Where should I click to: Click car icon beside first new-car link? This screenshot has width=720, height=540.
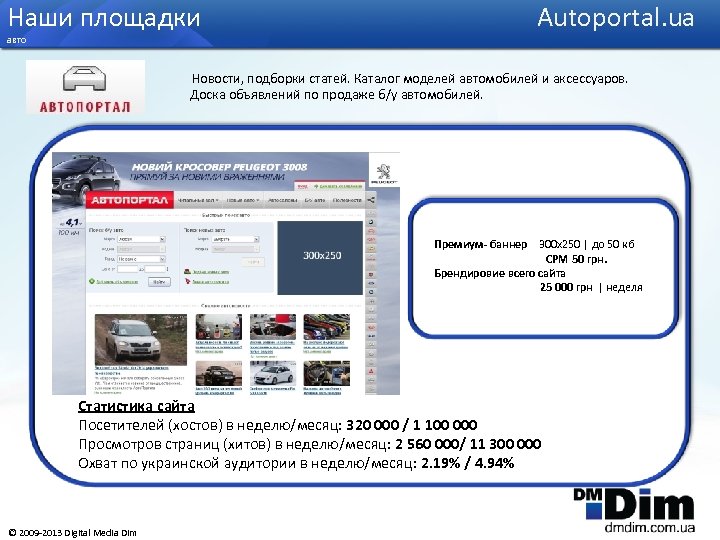pos(187,271)
